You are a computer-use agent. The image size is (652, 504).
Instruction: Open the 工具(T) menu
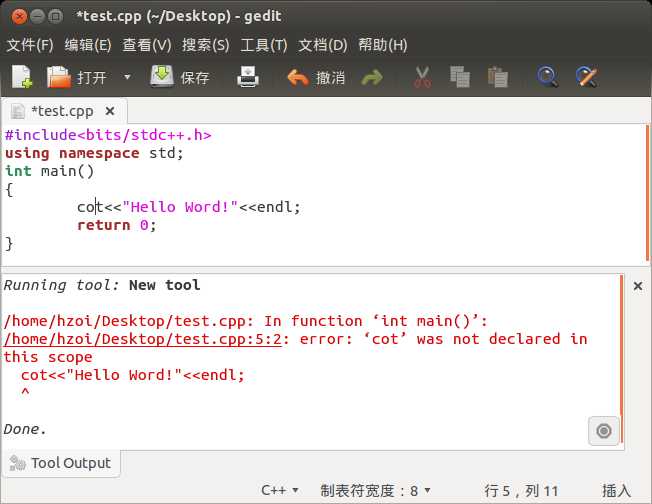[264, 45]
